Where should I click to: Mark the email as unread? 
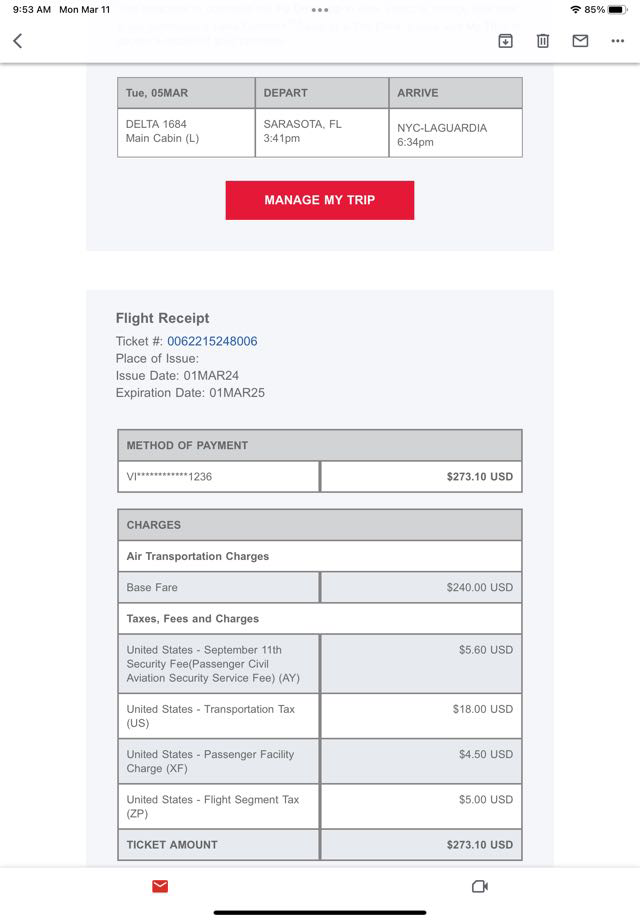580,41
